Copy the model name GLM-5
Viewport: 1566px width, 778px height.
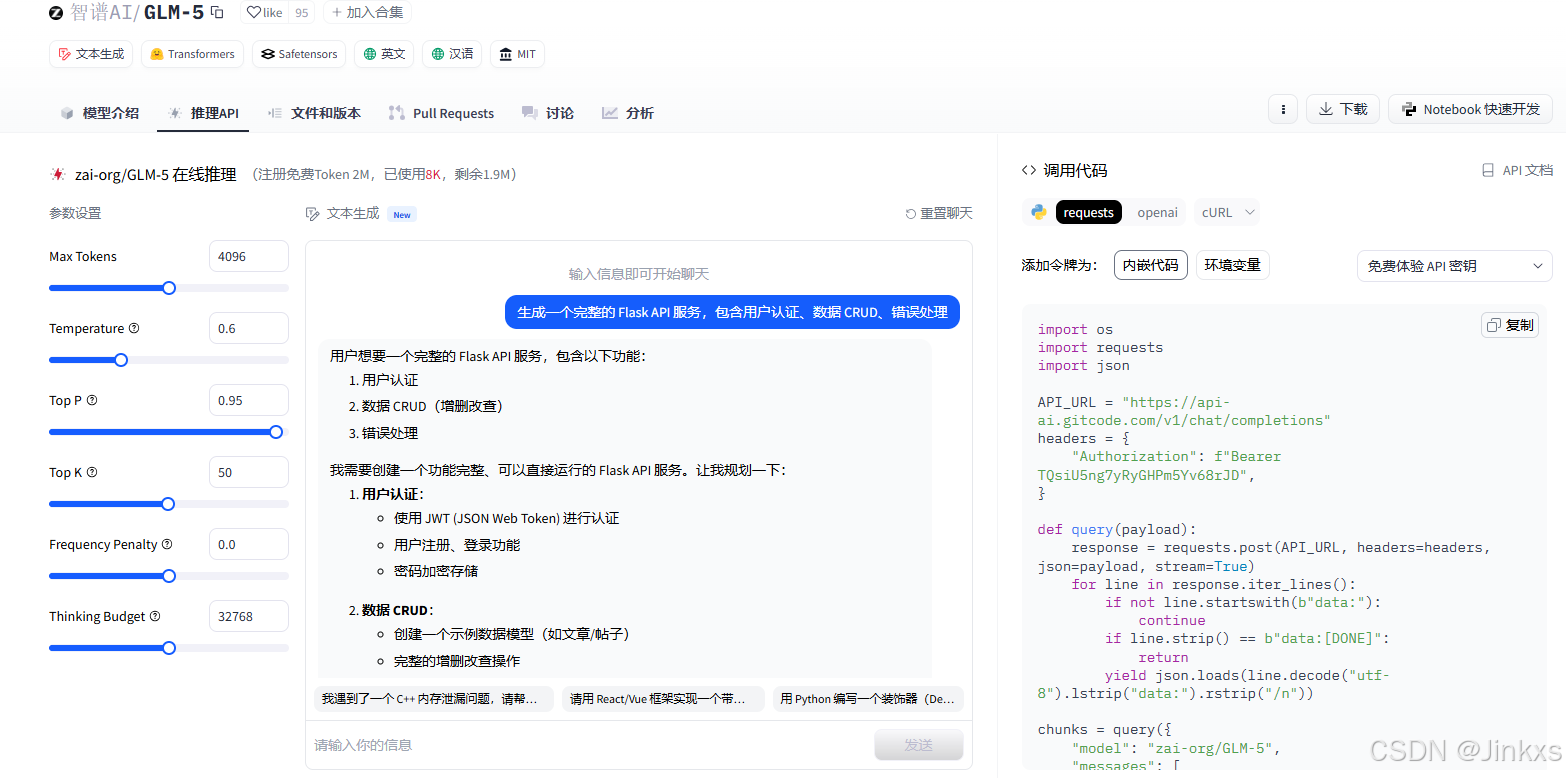(217, 12)
